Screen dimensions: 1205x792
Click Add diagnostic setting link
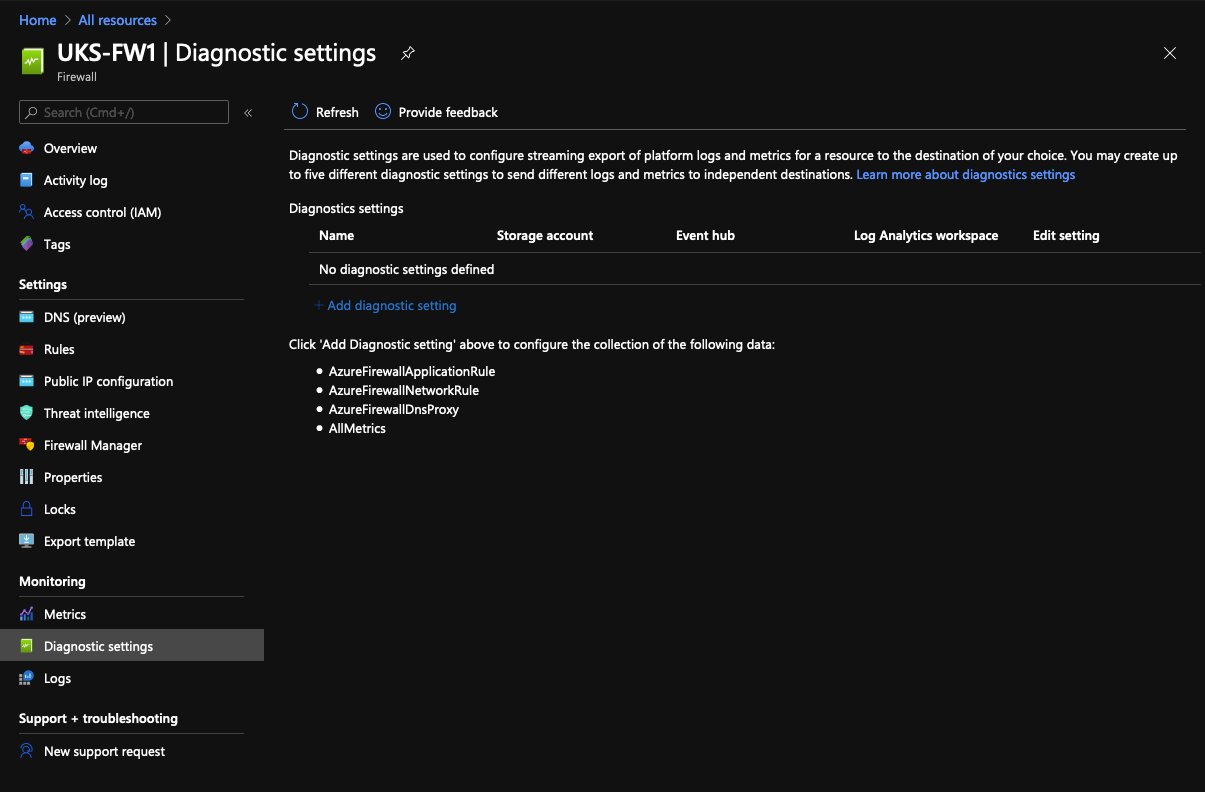click(x=385, y=305)
